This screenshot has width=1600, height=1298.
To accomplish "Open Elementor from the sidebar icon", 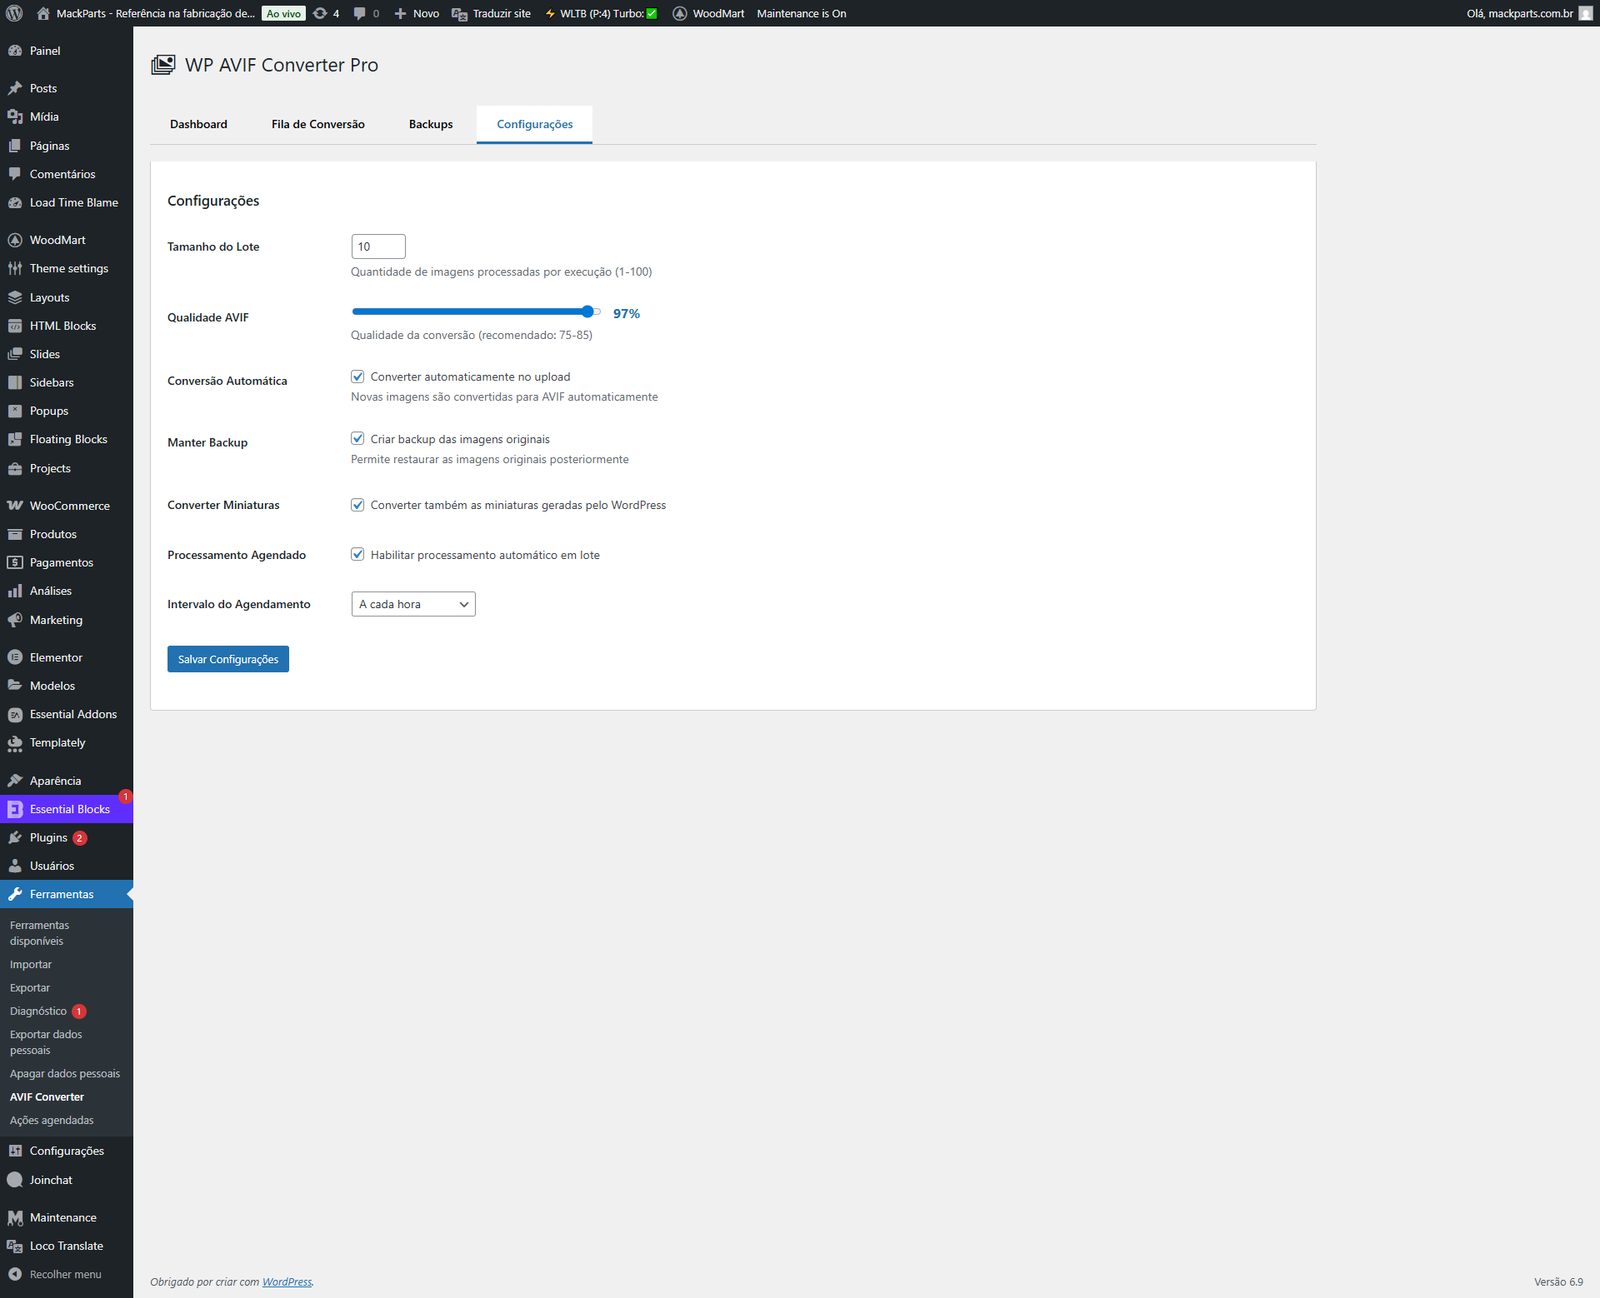I will pos(15,658).
